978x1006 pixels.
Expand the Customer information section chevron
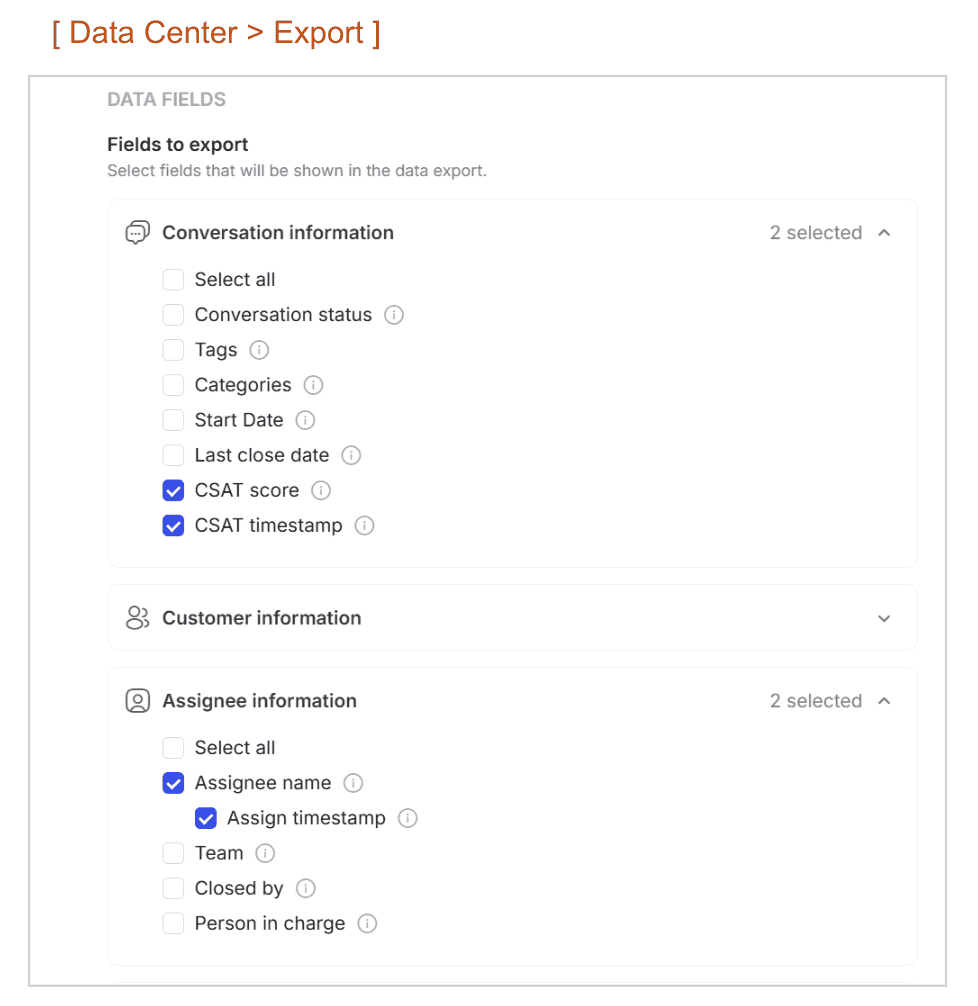[x=884, y=618]
